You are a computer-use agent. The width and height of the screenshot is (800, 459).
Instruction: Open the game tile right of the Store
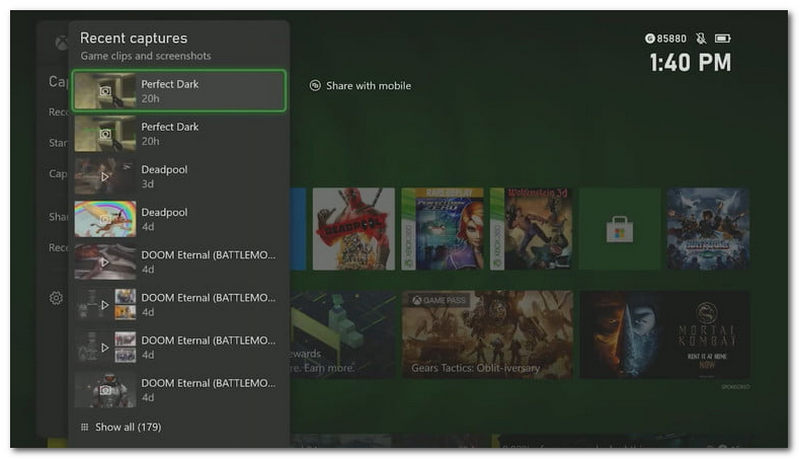click(x=708, y=228)
